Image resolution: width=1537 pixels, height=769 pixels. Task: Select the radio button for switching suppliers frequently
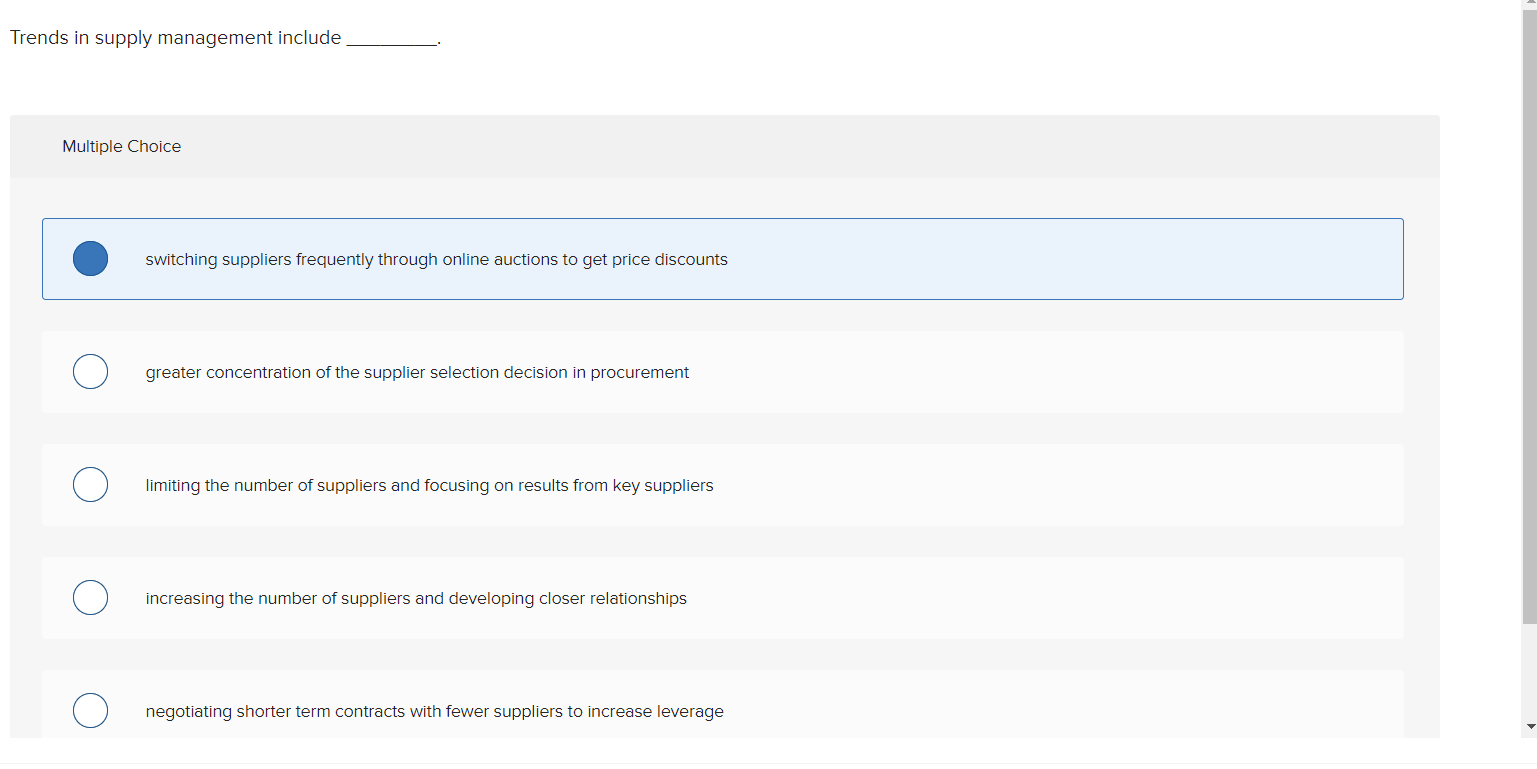click(90, 259)
